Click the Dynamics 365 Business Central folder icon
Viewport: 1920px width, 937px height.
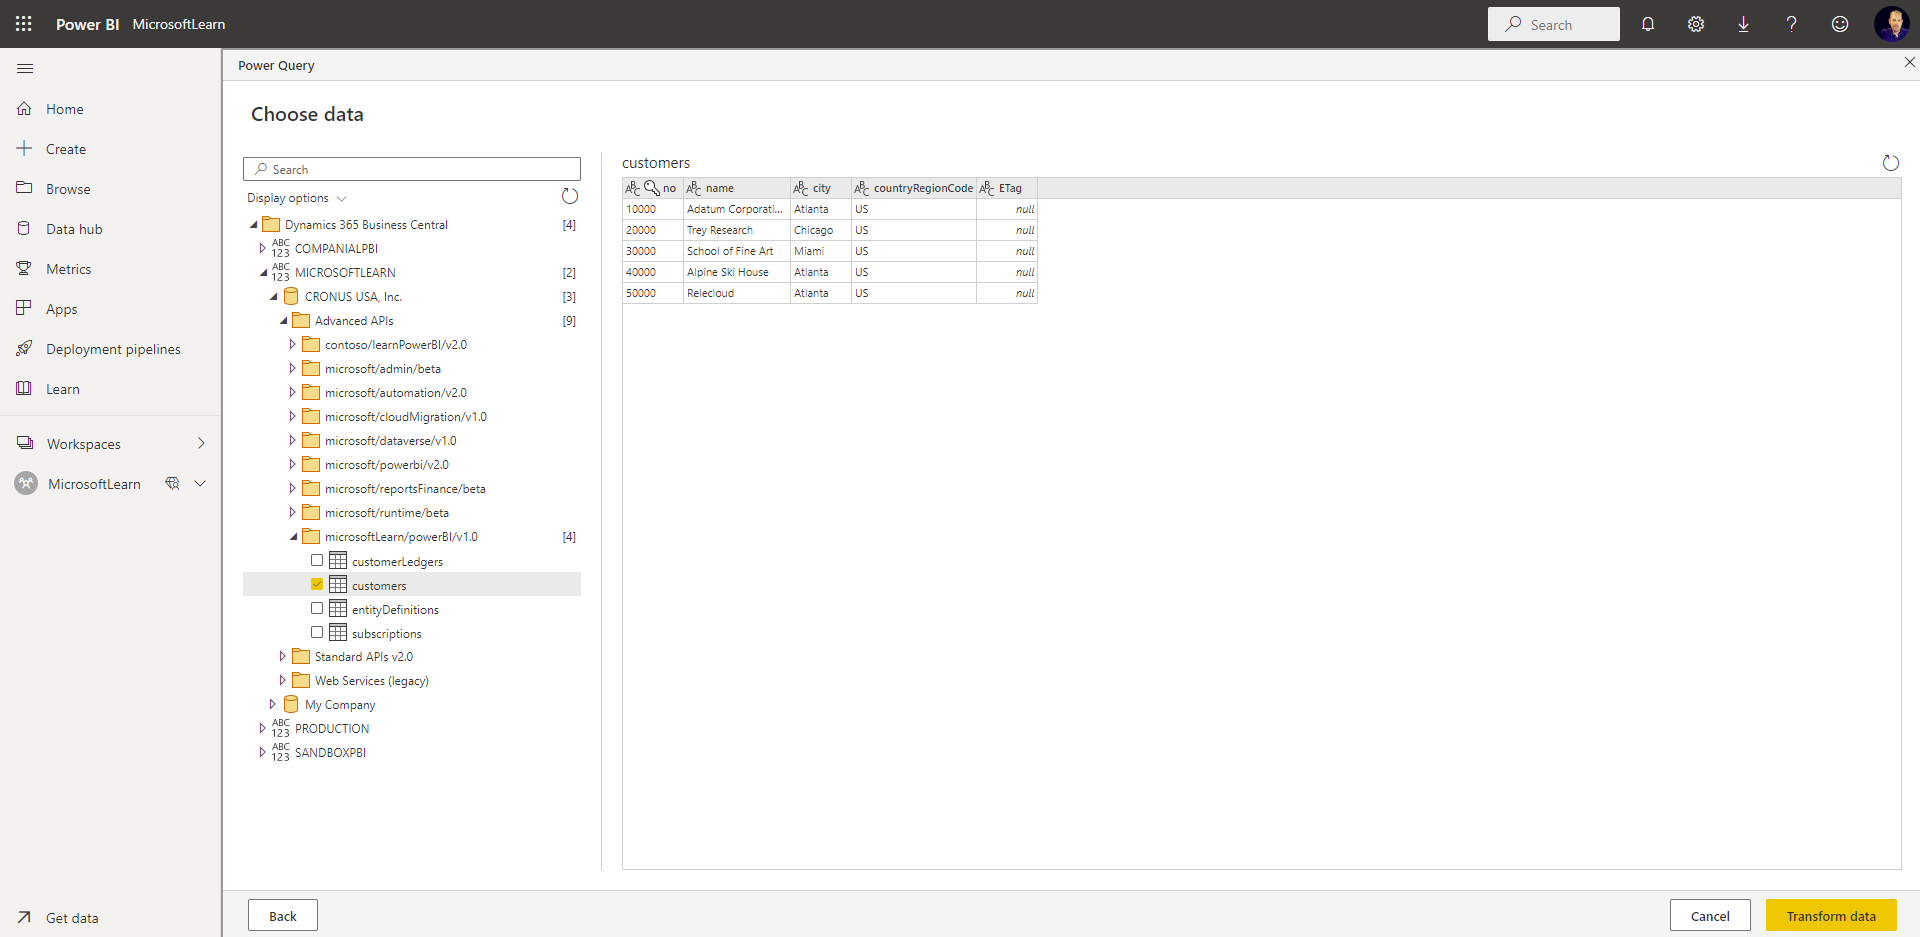[271, 224]
